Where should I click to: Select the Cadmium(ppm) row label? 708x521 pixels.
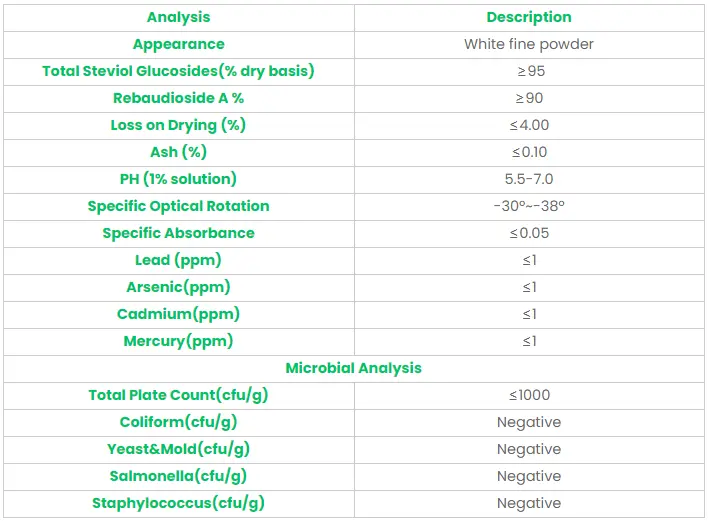point(178,314)
